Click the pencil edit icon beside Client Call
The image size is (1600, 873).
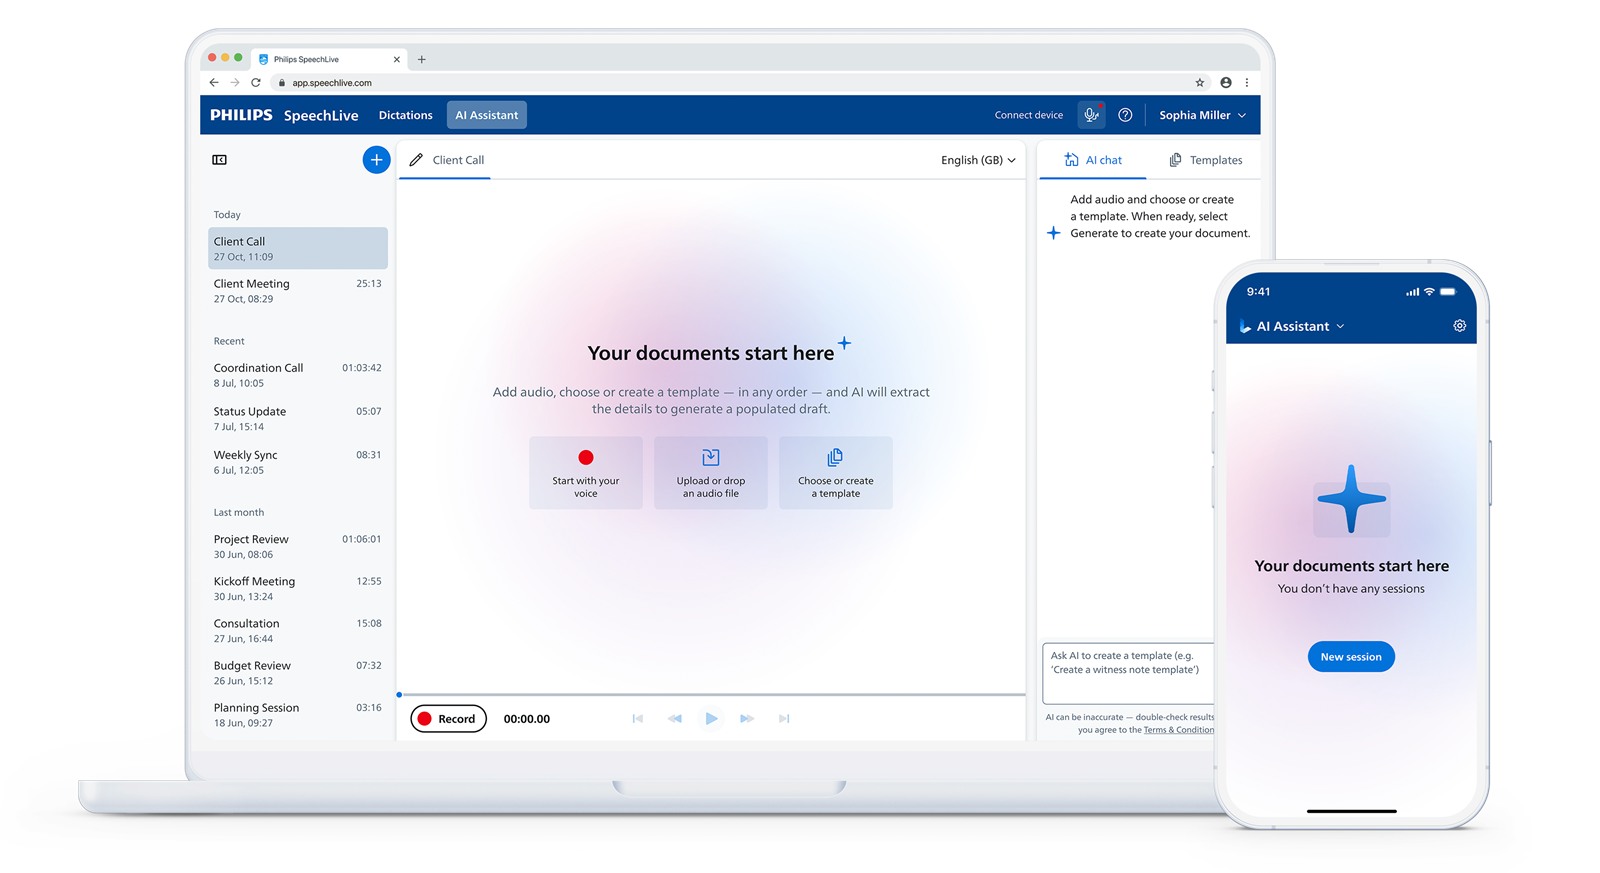pyautogui.click(x=416, y=160)
